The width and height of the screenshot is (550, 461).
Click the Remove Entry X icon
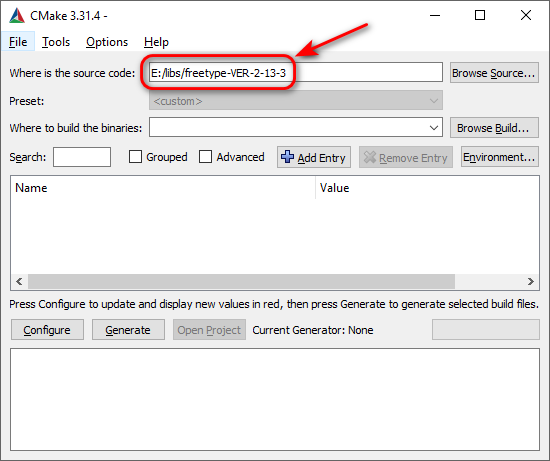[369, 157]
